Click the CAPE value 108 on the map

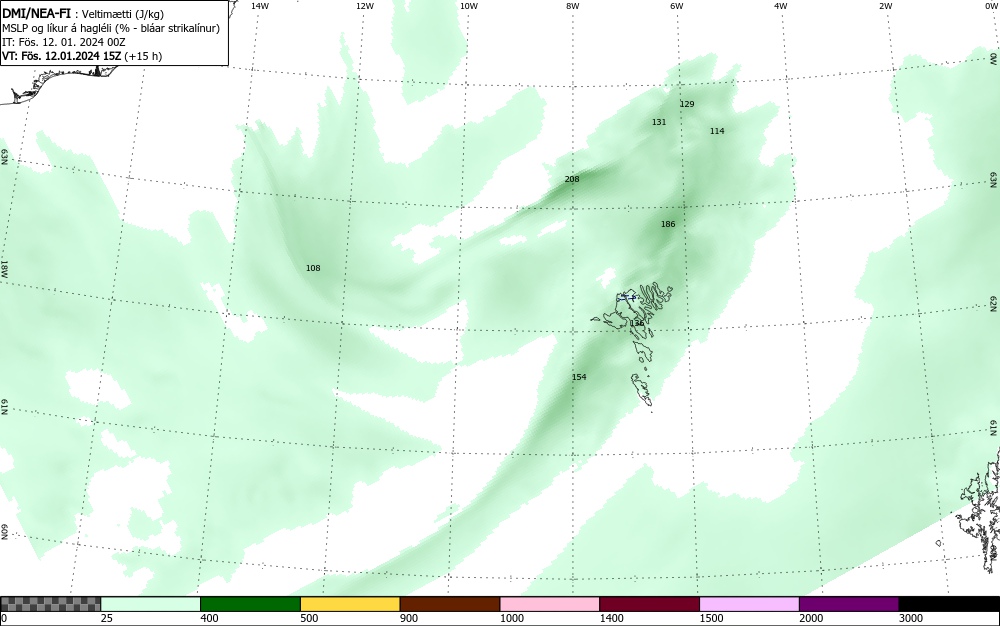tap(312, 268)
